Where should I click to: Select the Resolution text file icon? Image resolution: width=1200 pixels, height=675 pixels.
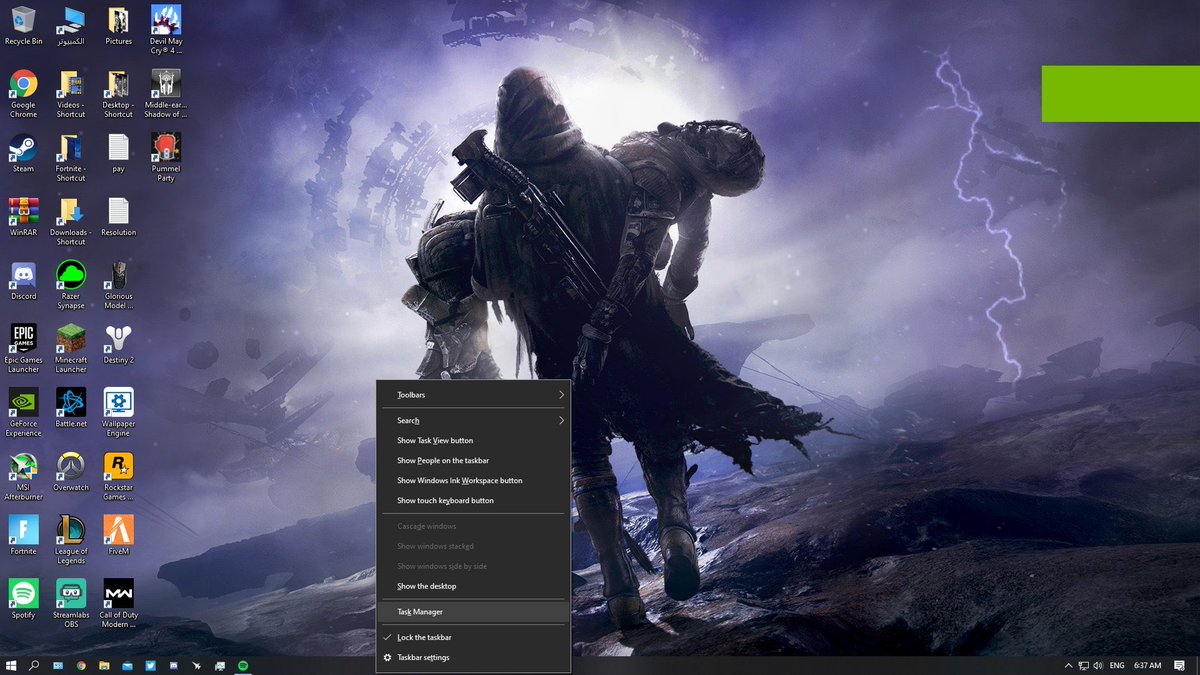pyautogui.click(x=118, y=216)
